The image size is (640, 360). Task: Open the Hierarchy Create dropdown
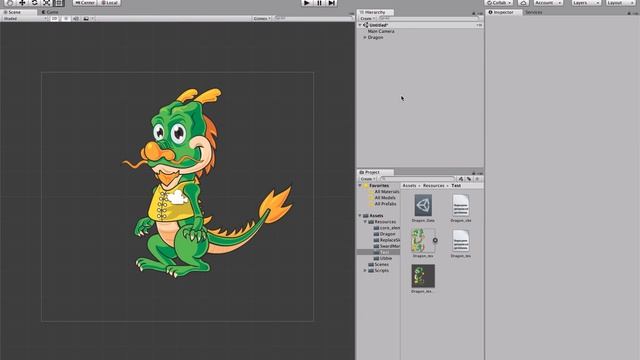pos(367,18)
